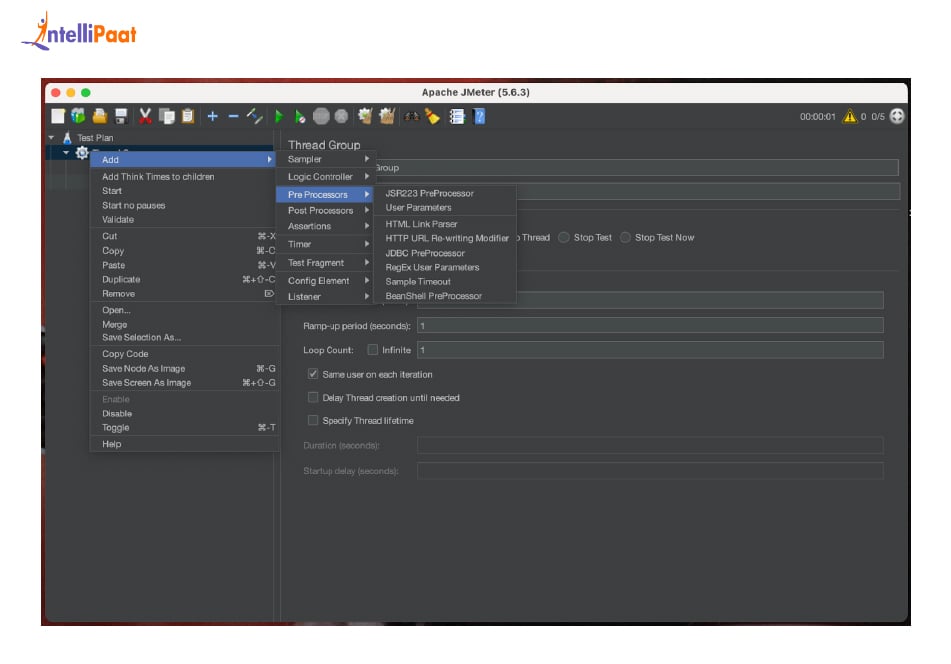Start the test with green play icon
This screenshot has height=664, width=951.
pyautogui.click(x=278, y=116)
